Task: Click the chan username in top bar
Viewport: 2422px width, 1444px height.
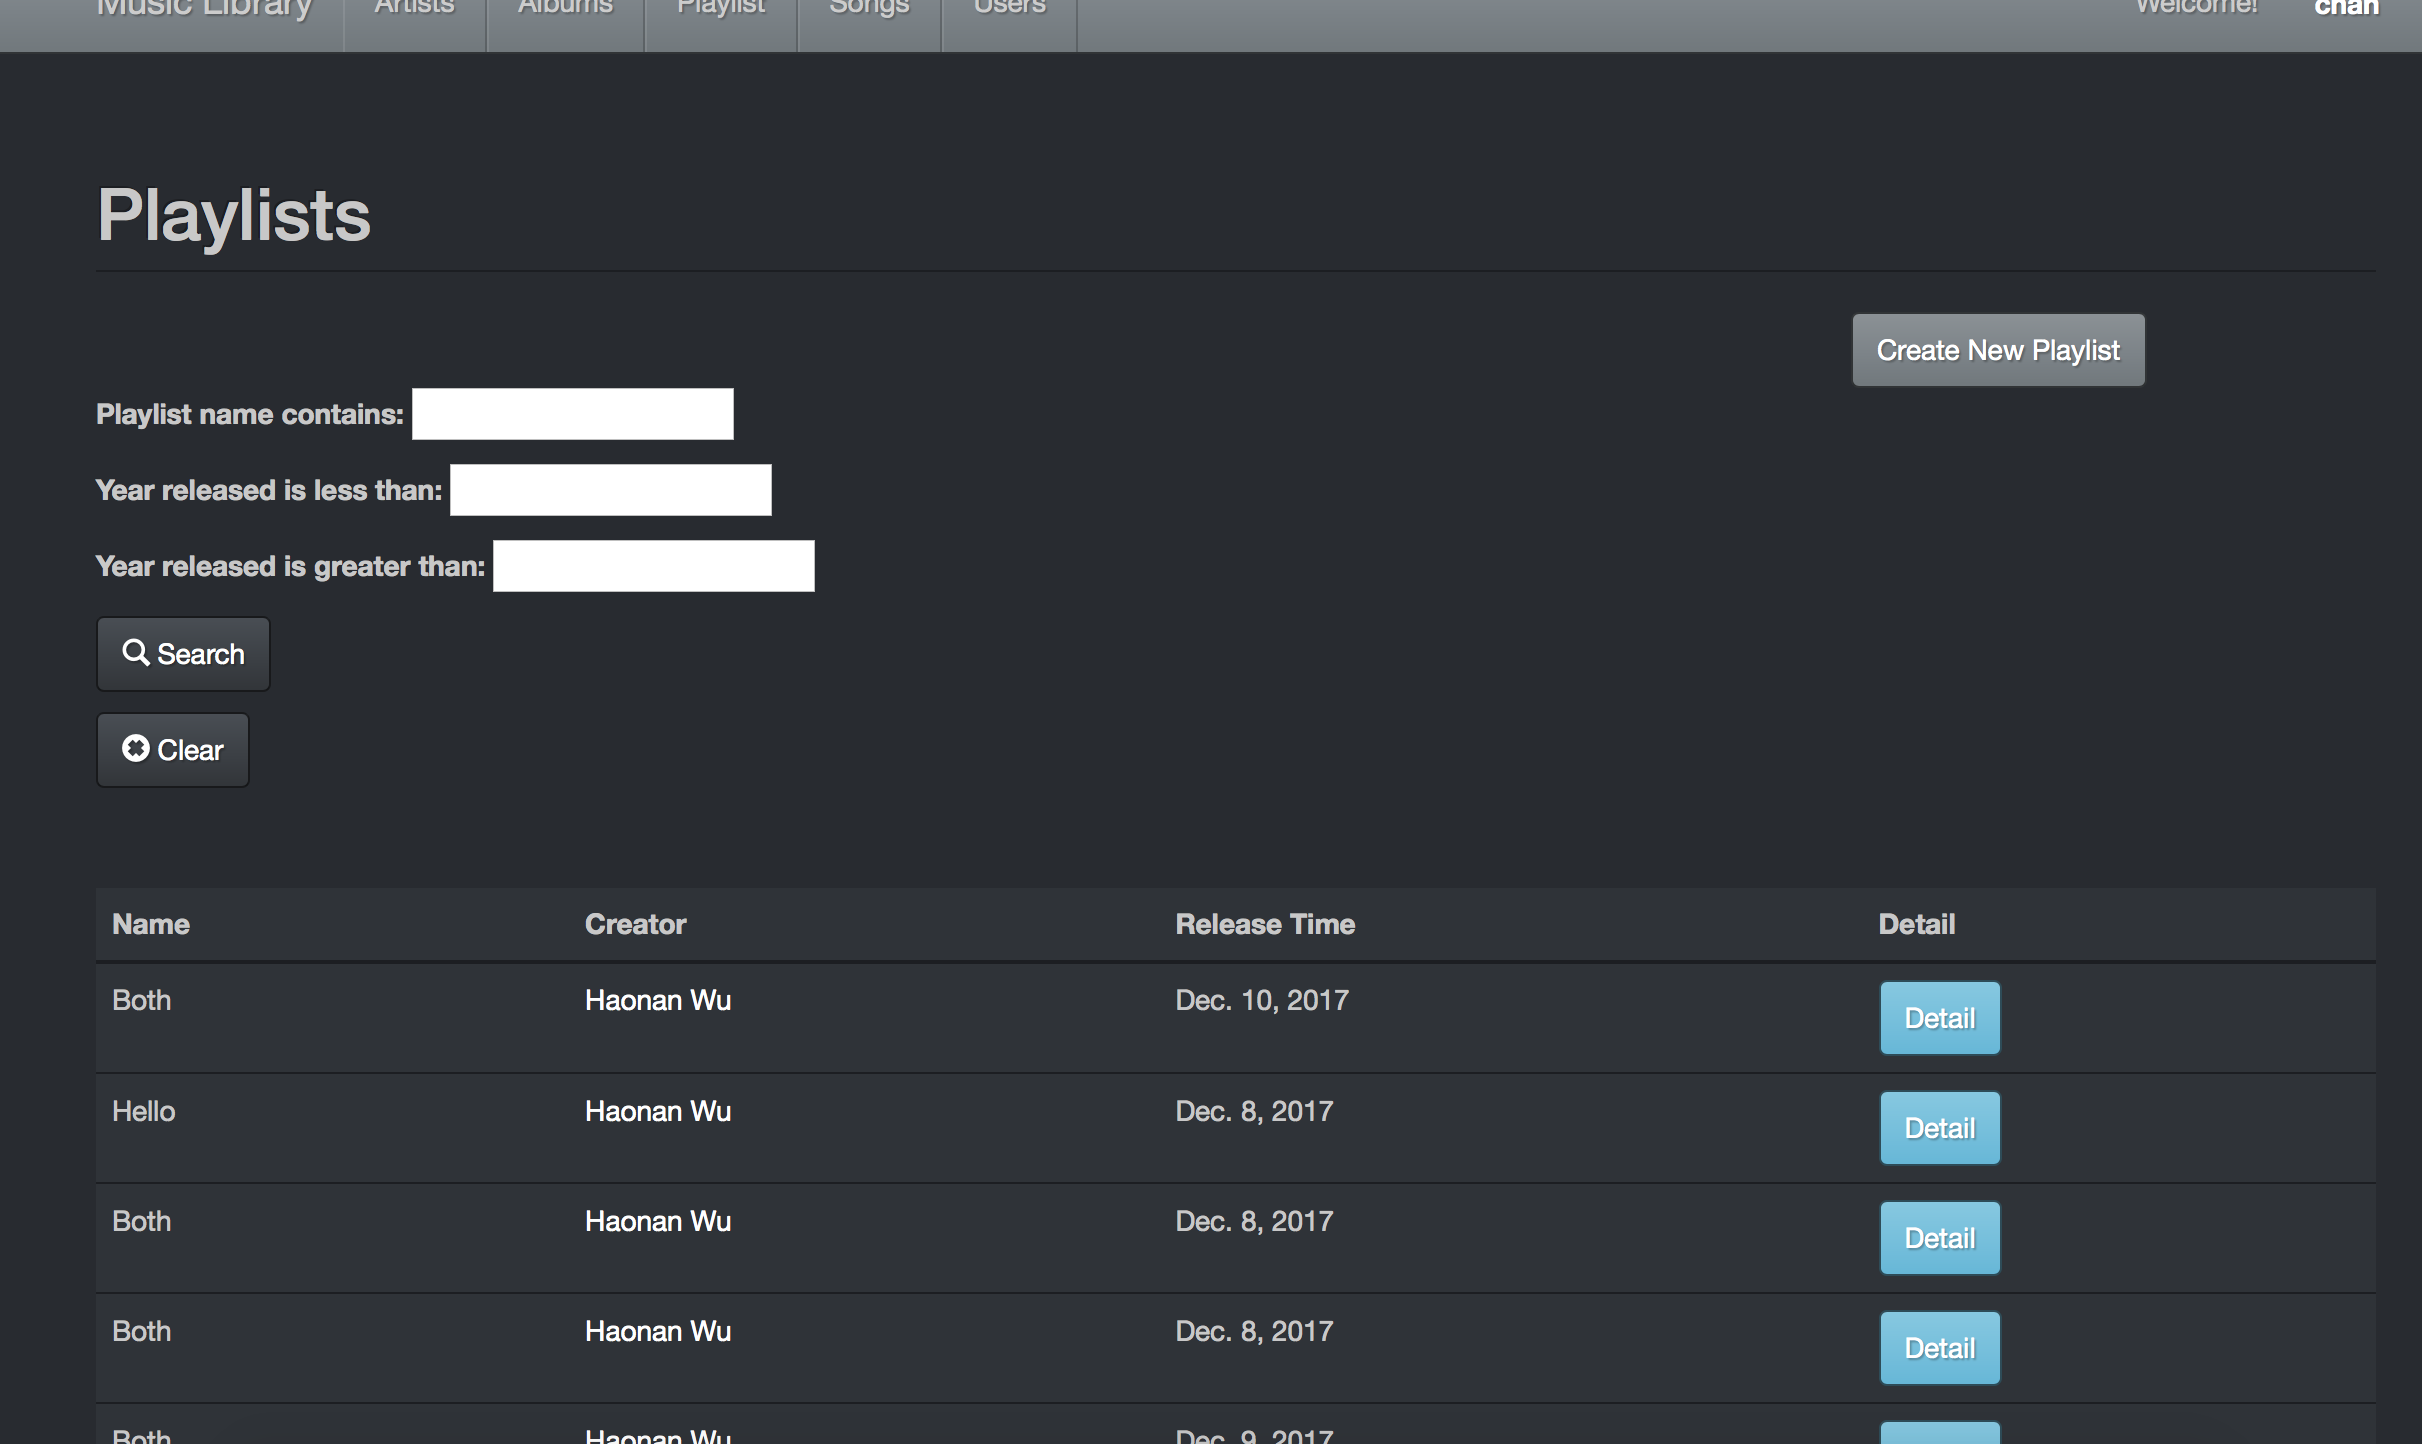Action: 2345,8
